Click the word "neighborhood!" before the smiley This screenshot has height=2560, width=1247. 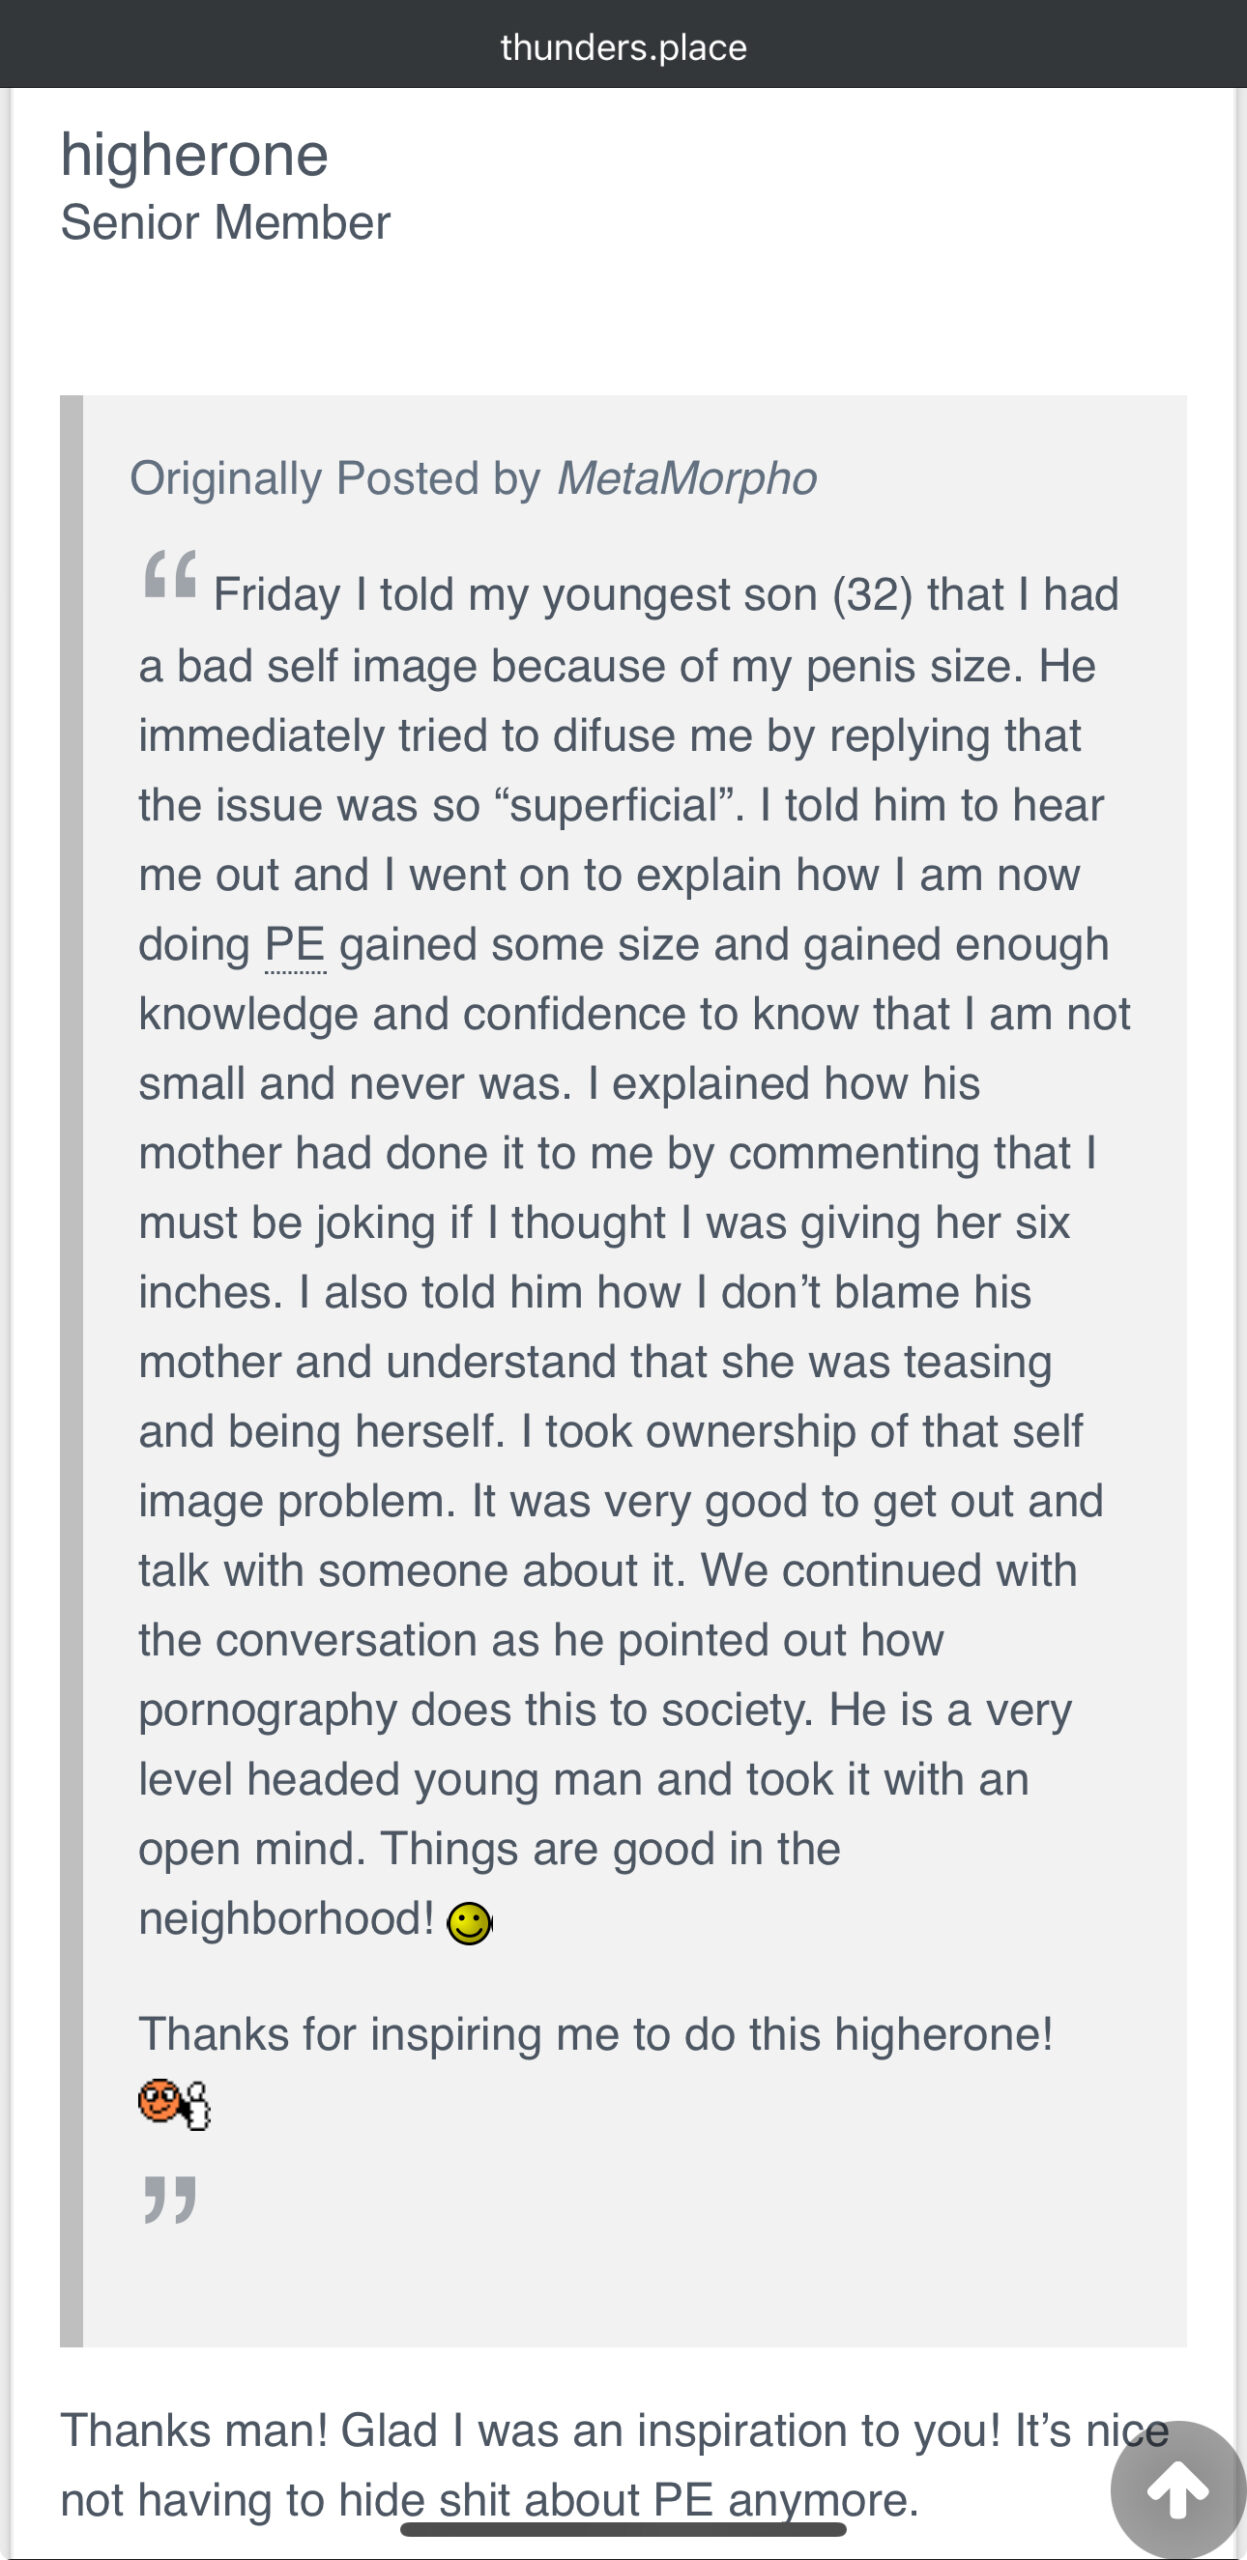coord(286,1918)
